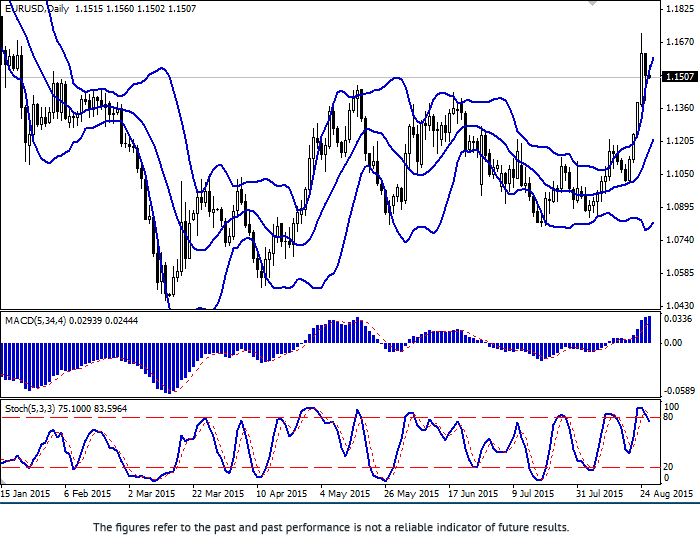Click the 22 Mar 2015 date label
The width and height of the screenshot is (700, 552).
pyautogui.click(x=218, y=494)
